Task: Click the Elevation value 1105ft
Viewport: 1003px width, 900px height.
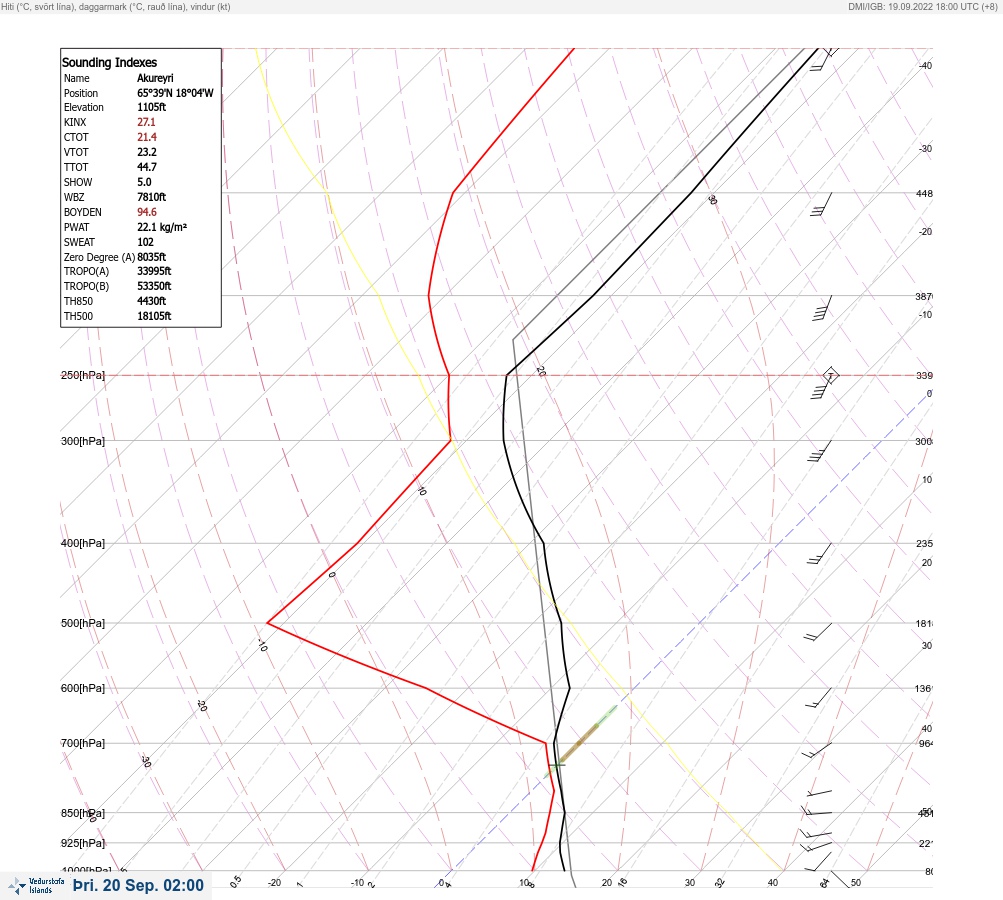Action: [152, 107]
